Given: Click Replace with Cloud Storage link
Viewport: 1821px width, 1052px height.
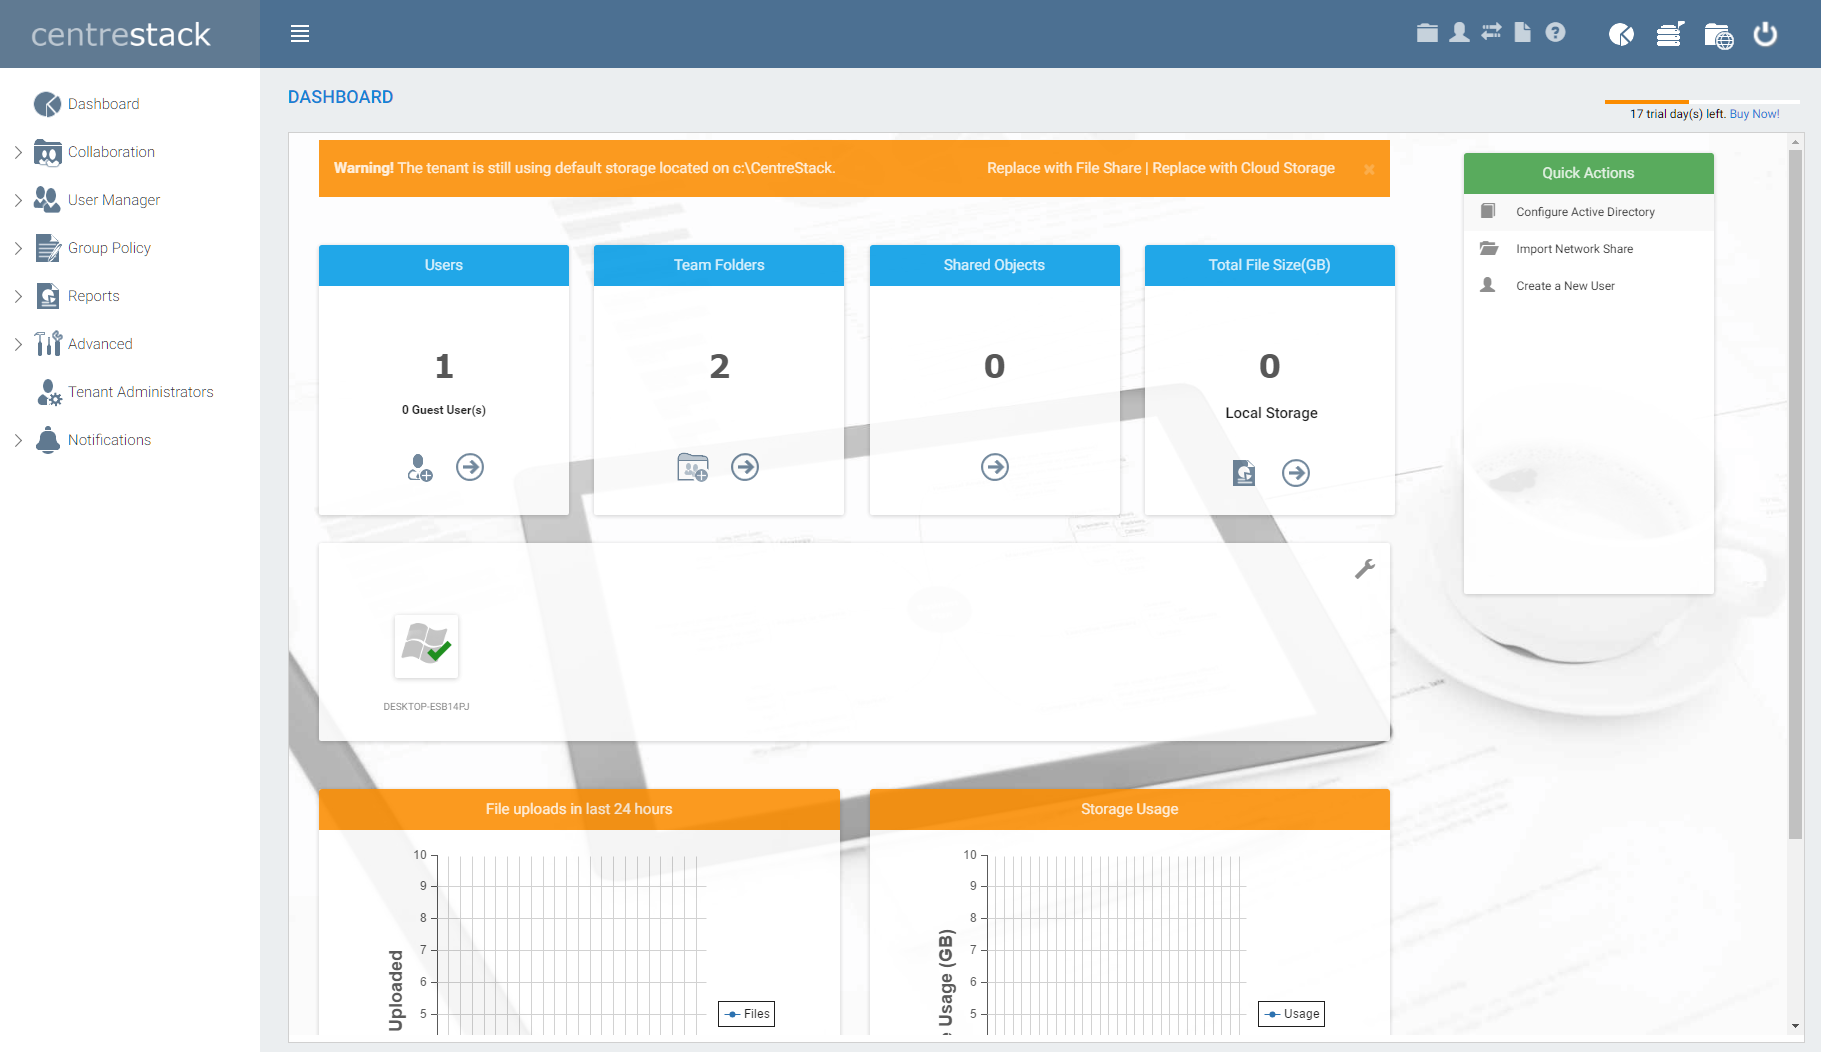Looking at the screenshot, I should (1243, 168).
